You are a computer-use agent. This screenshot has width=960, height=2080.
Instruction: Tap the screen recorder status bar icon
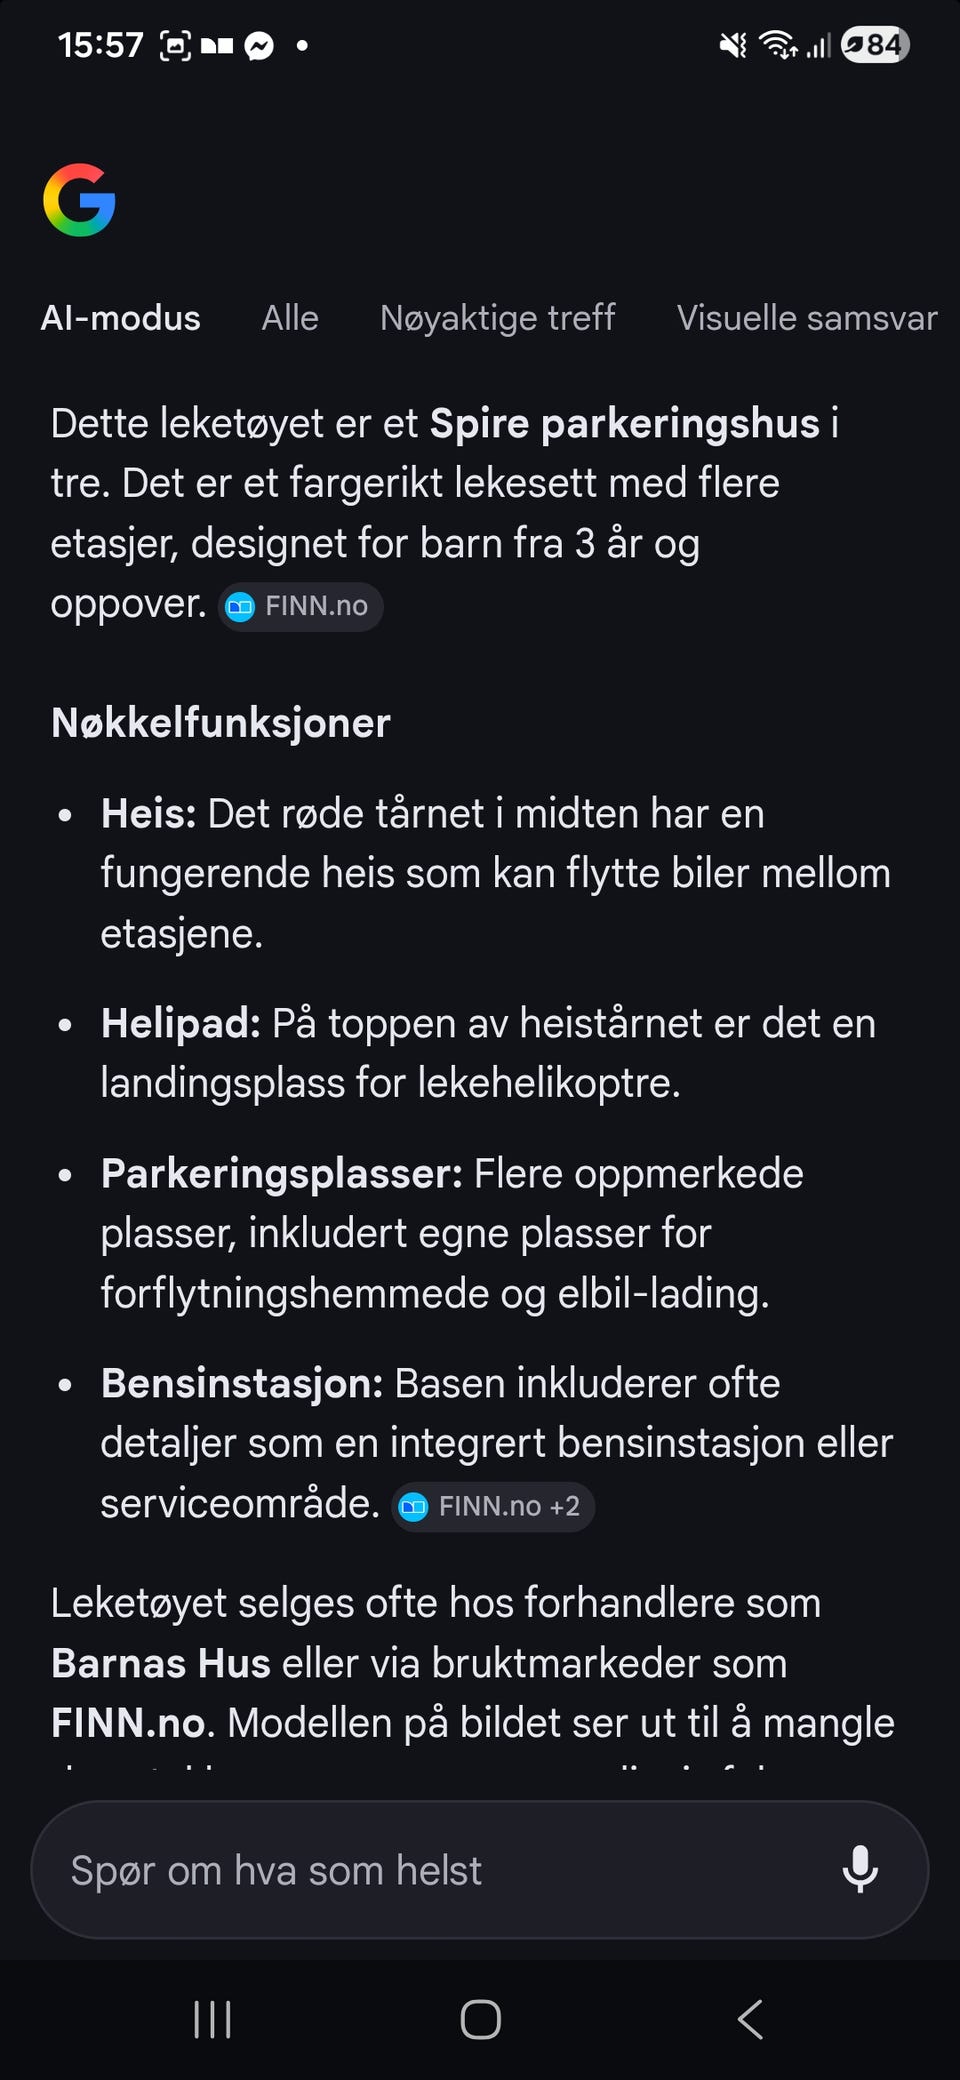175,46
